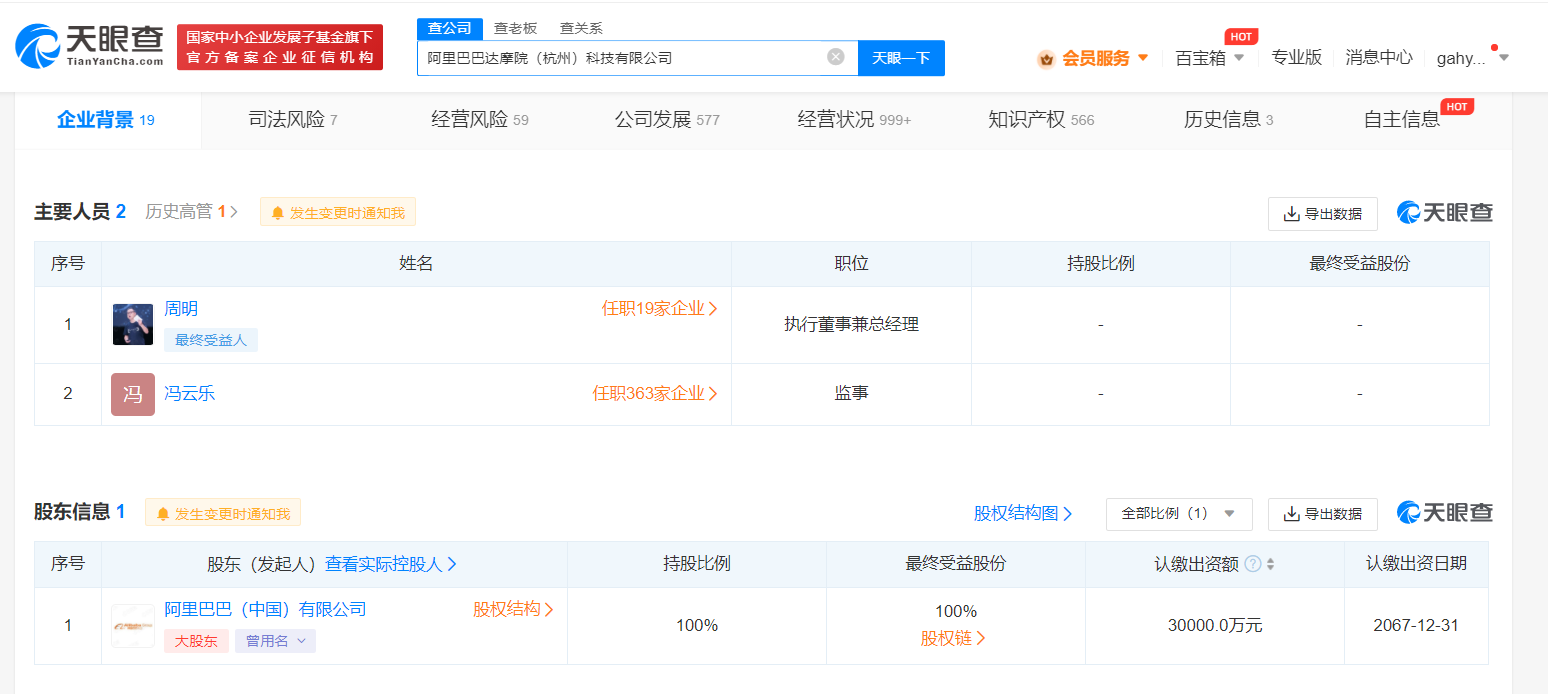Open 周明's 任职19家企业 link
This screenshot has width=1548, height=694.
pyautogui.click(x=660, y=309)
